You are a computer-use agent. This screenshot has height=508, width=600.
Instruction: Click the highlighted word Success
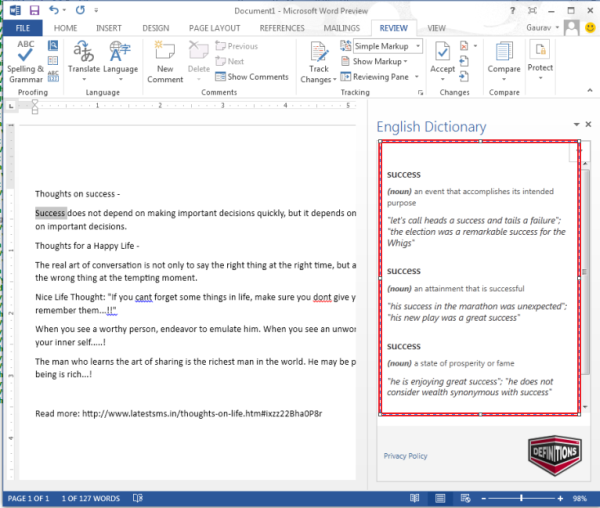point(50,213)
